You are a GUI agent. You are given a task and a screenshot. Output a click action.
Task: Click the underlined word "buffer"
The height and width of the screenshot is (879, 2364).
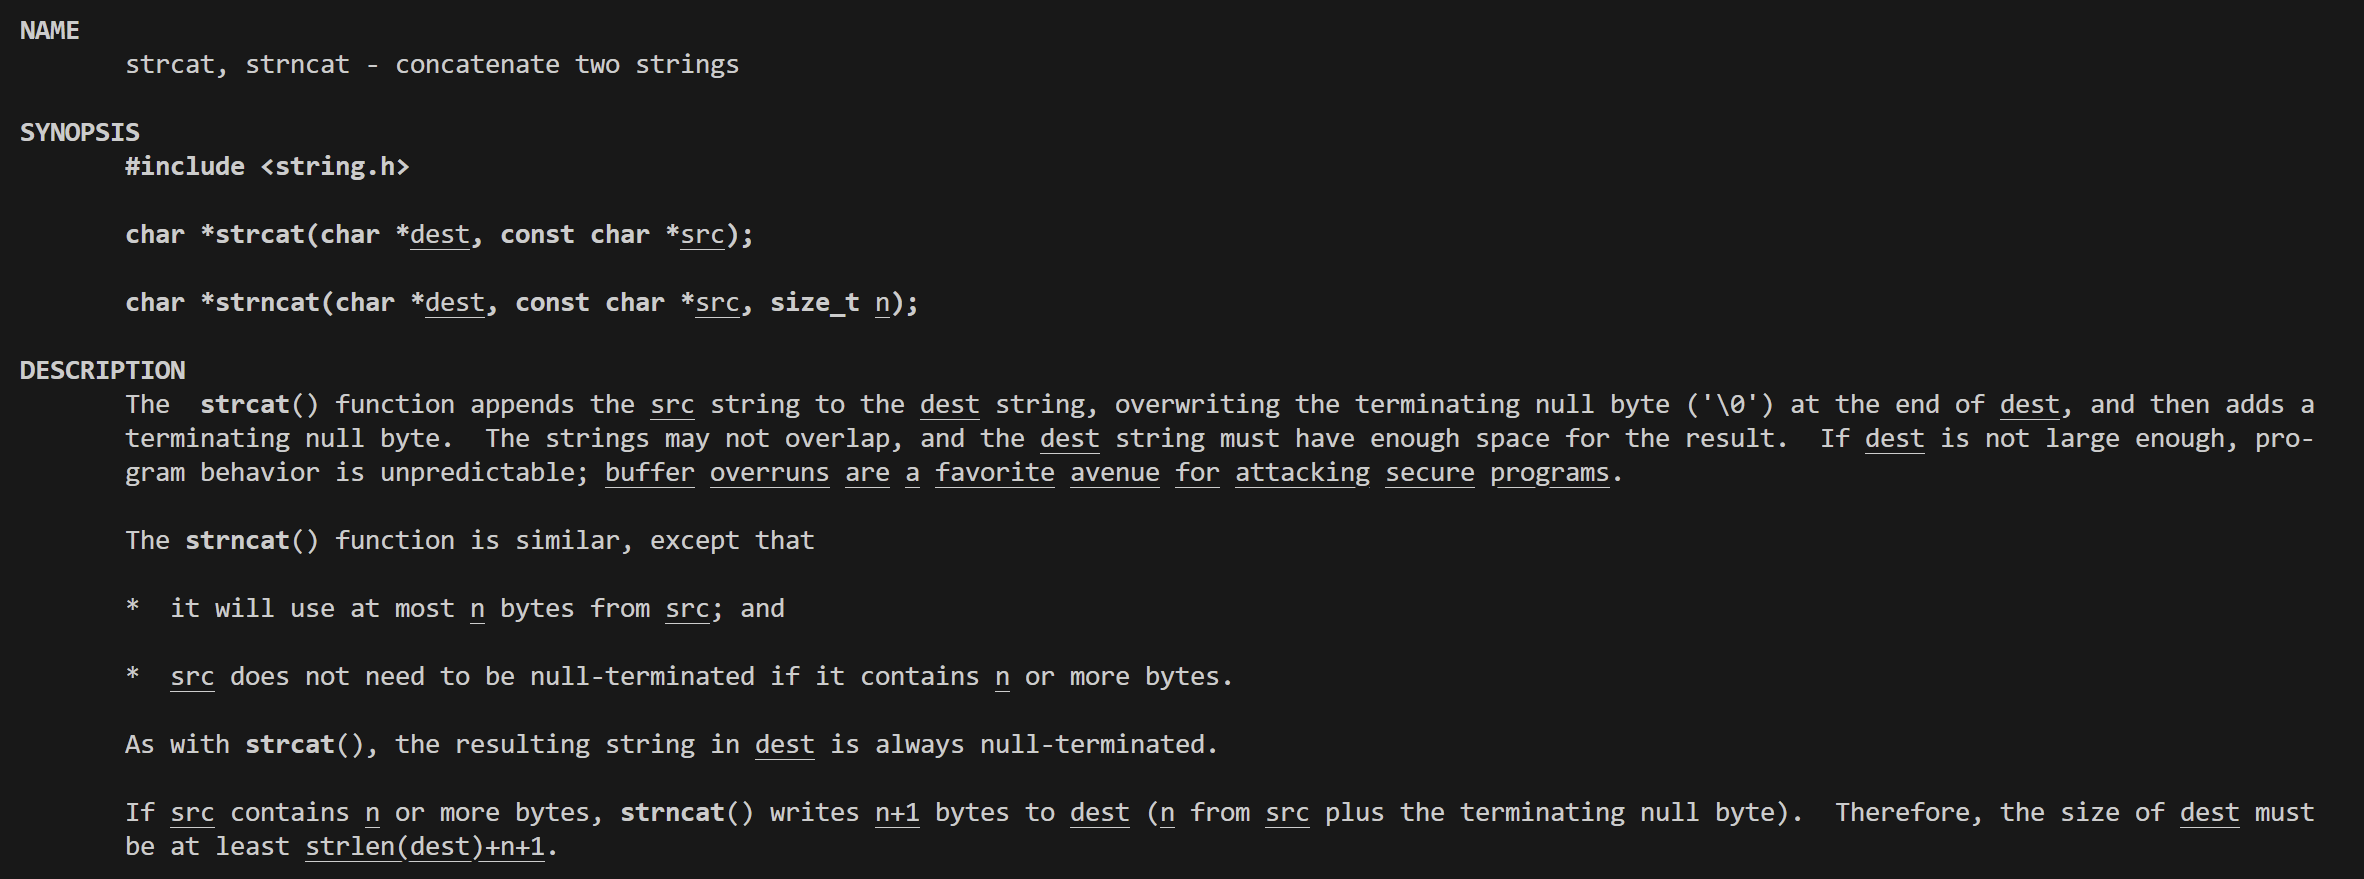tap(649, 473)
